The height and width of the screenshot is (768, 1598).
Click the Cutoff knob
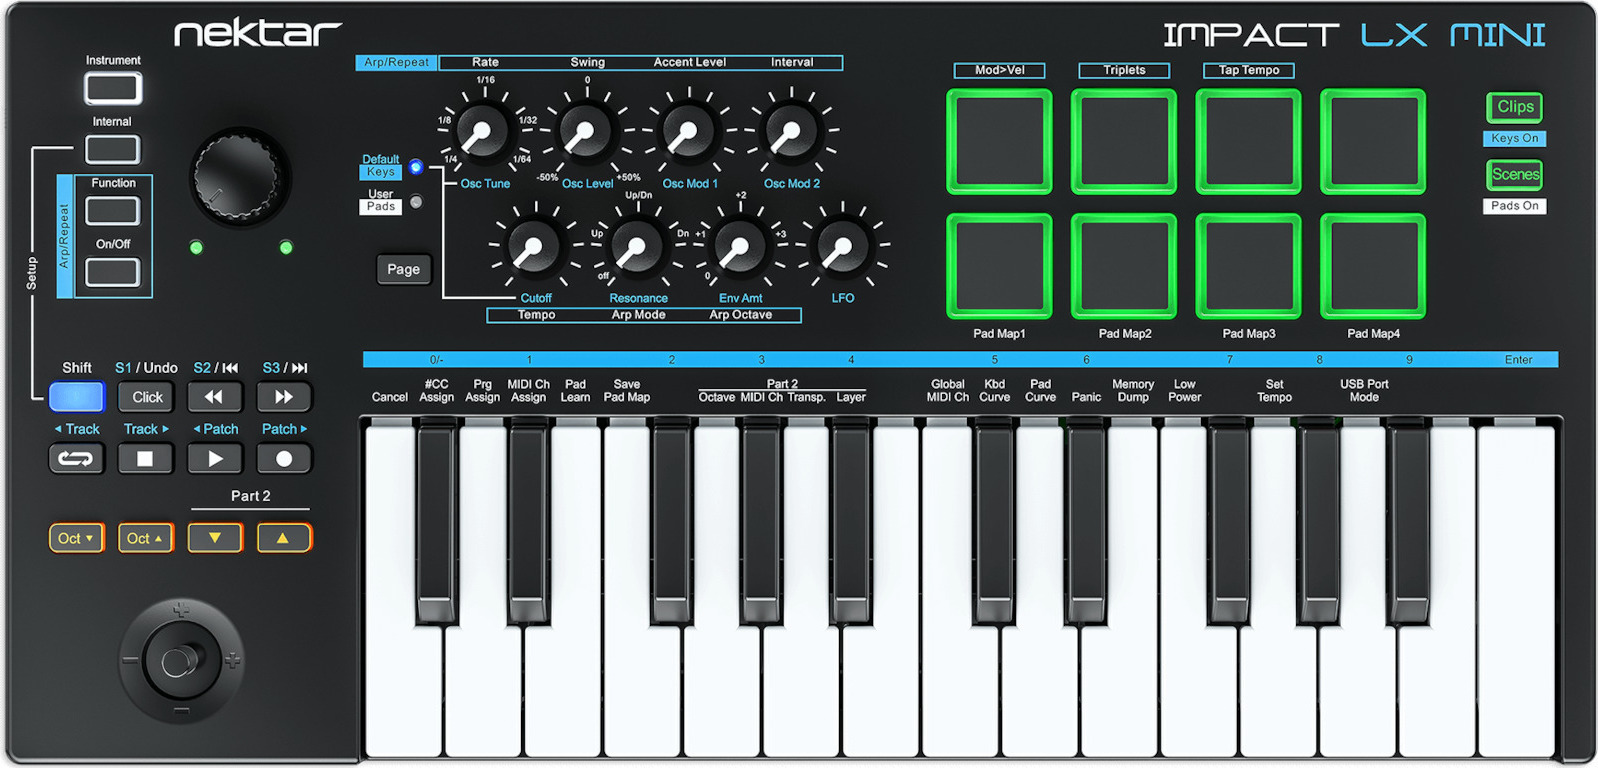533,248
